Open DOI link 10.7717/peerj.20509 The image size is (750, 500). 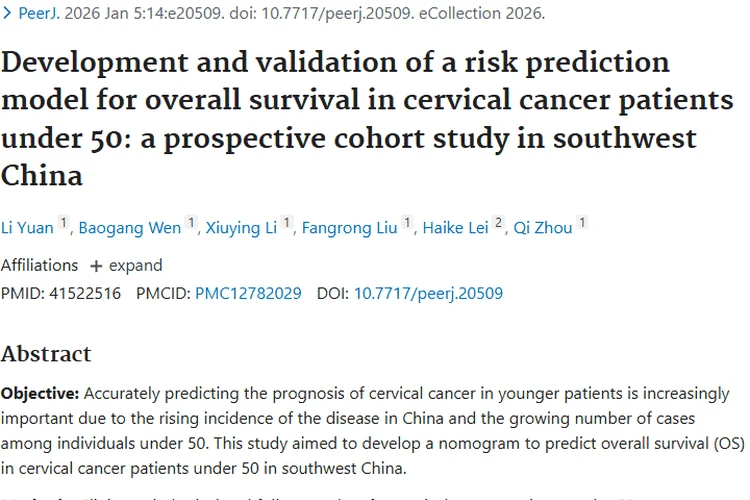tap(428, 293)
